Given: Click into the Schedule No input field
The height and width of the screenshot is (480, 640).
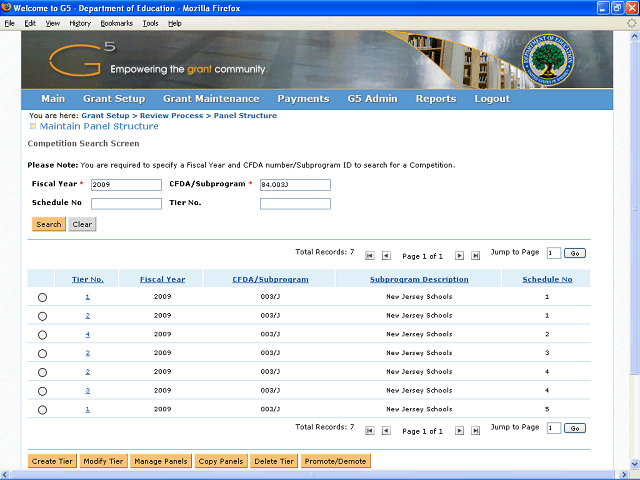Looking at the screenshot, I should pyautogui.click(x=126, y=204).
